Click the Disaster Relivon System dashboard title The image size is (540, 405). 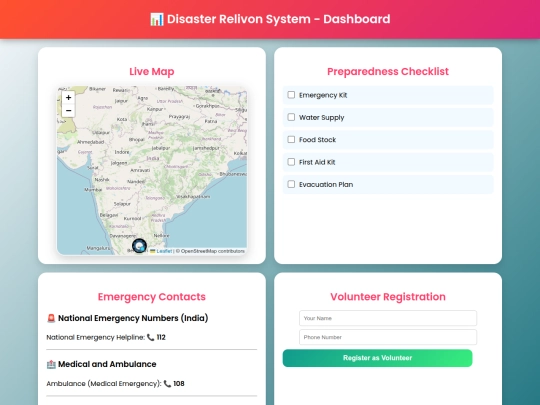[279, 19]
